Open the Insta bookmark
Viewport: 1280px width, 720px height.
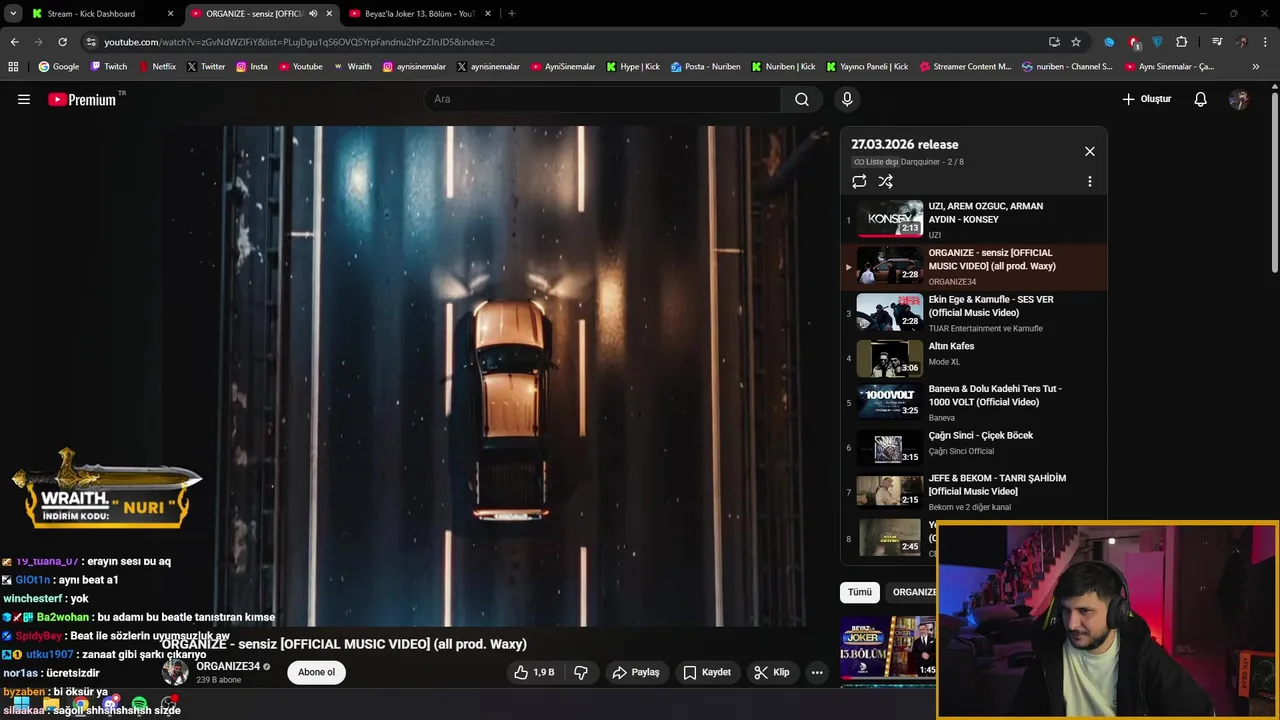pos(252,67)
